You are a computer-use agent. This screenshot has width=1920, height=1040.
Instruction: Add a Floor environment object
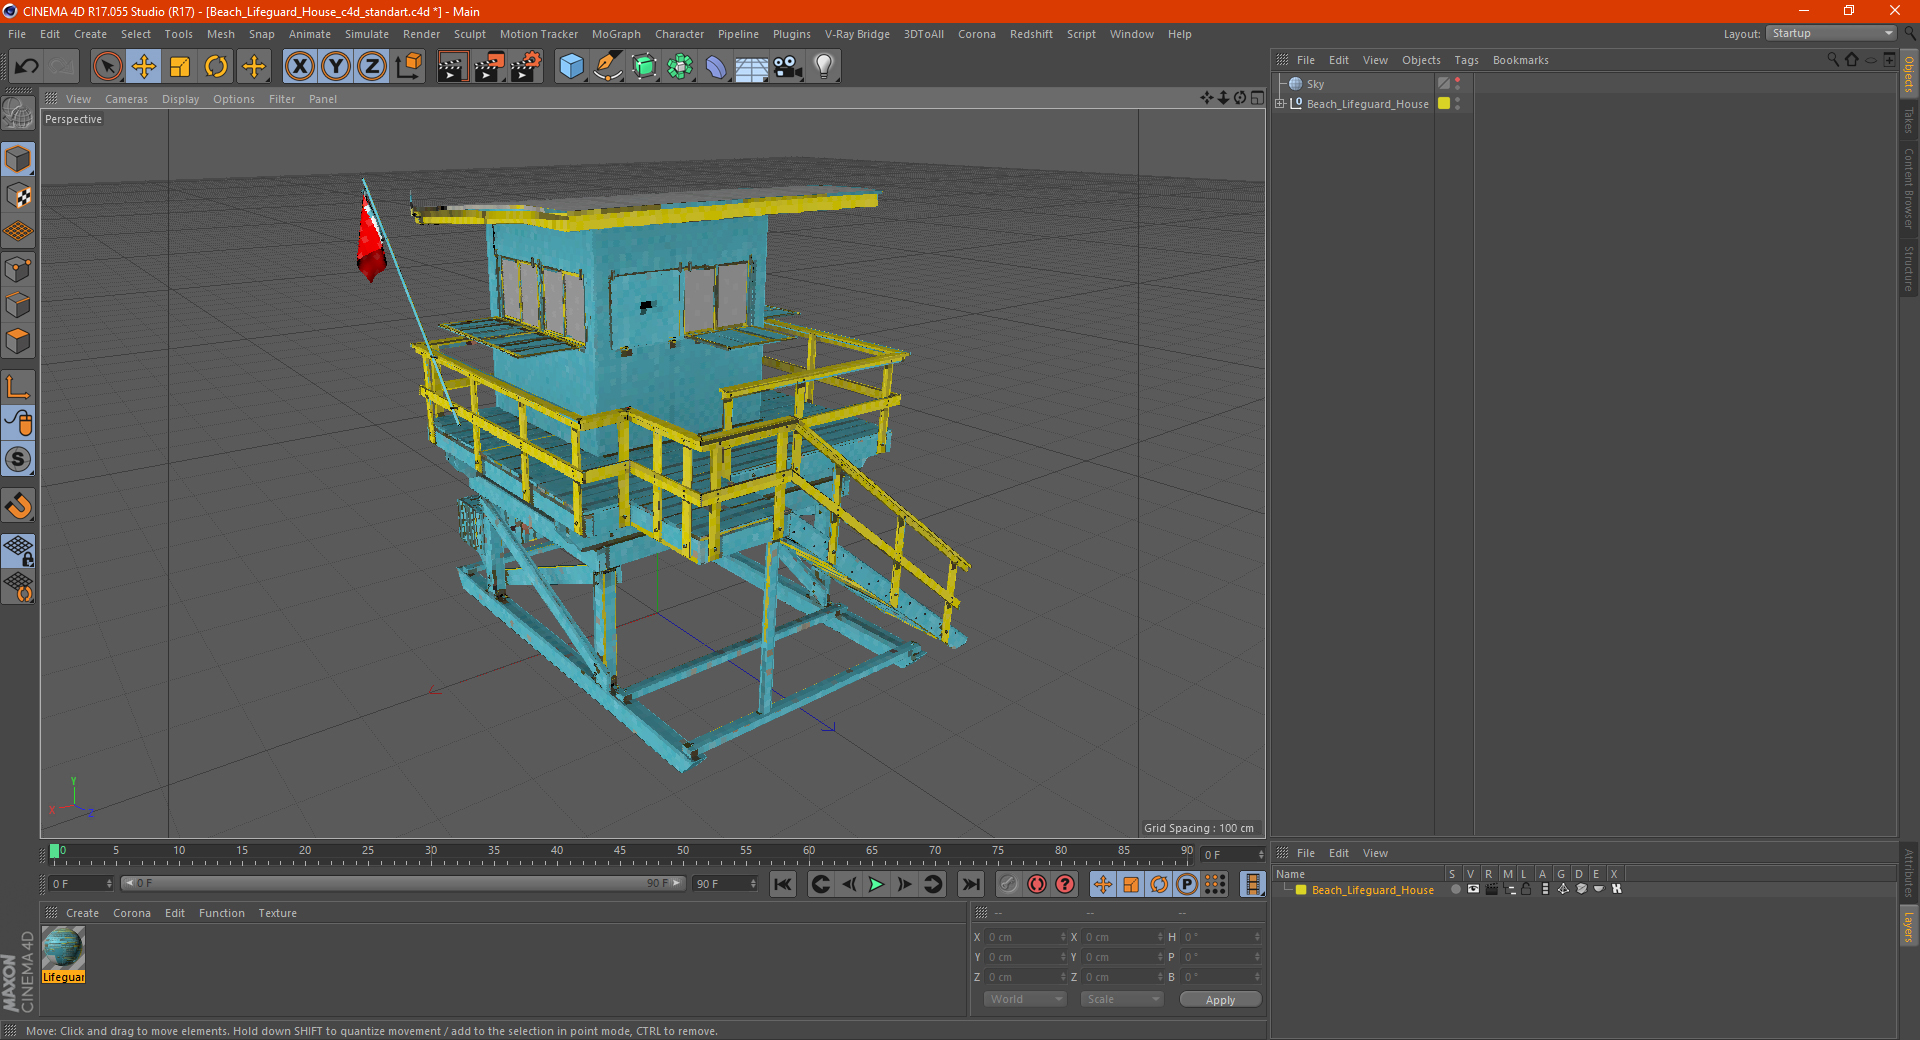tap(751, 67)
